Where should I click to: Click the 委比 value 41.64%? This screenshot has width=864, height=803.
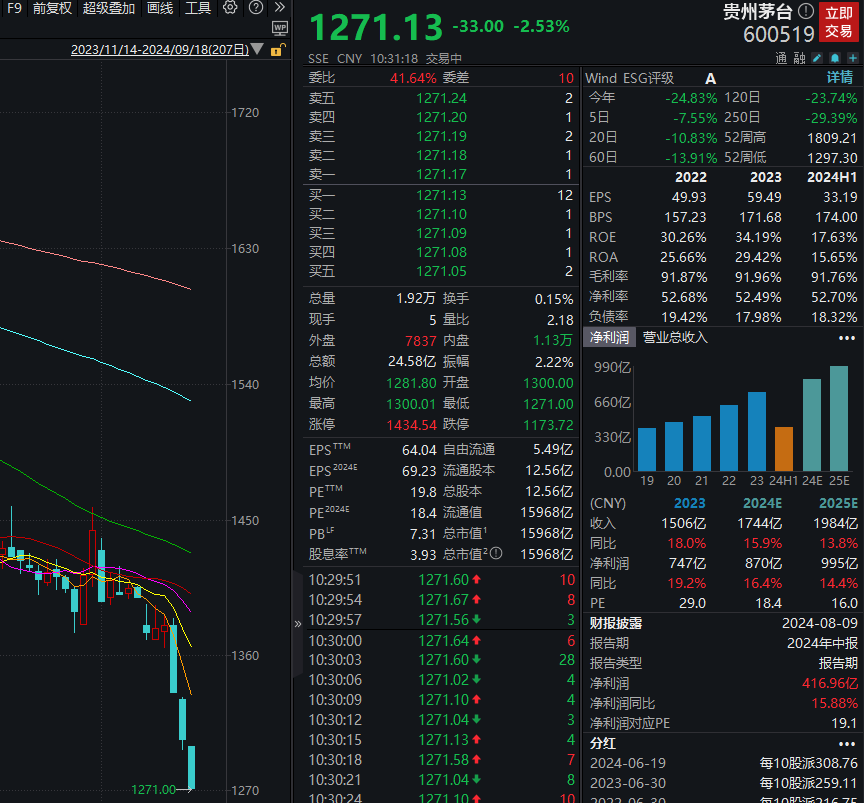(x=413, y=78)
